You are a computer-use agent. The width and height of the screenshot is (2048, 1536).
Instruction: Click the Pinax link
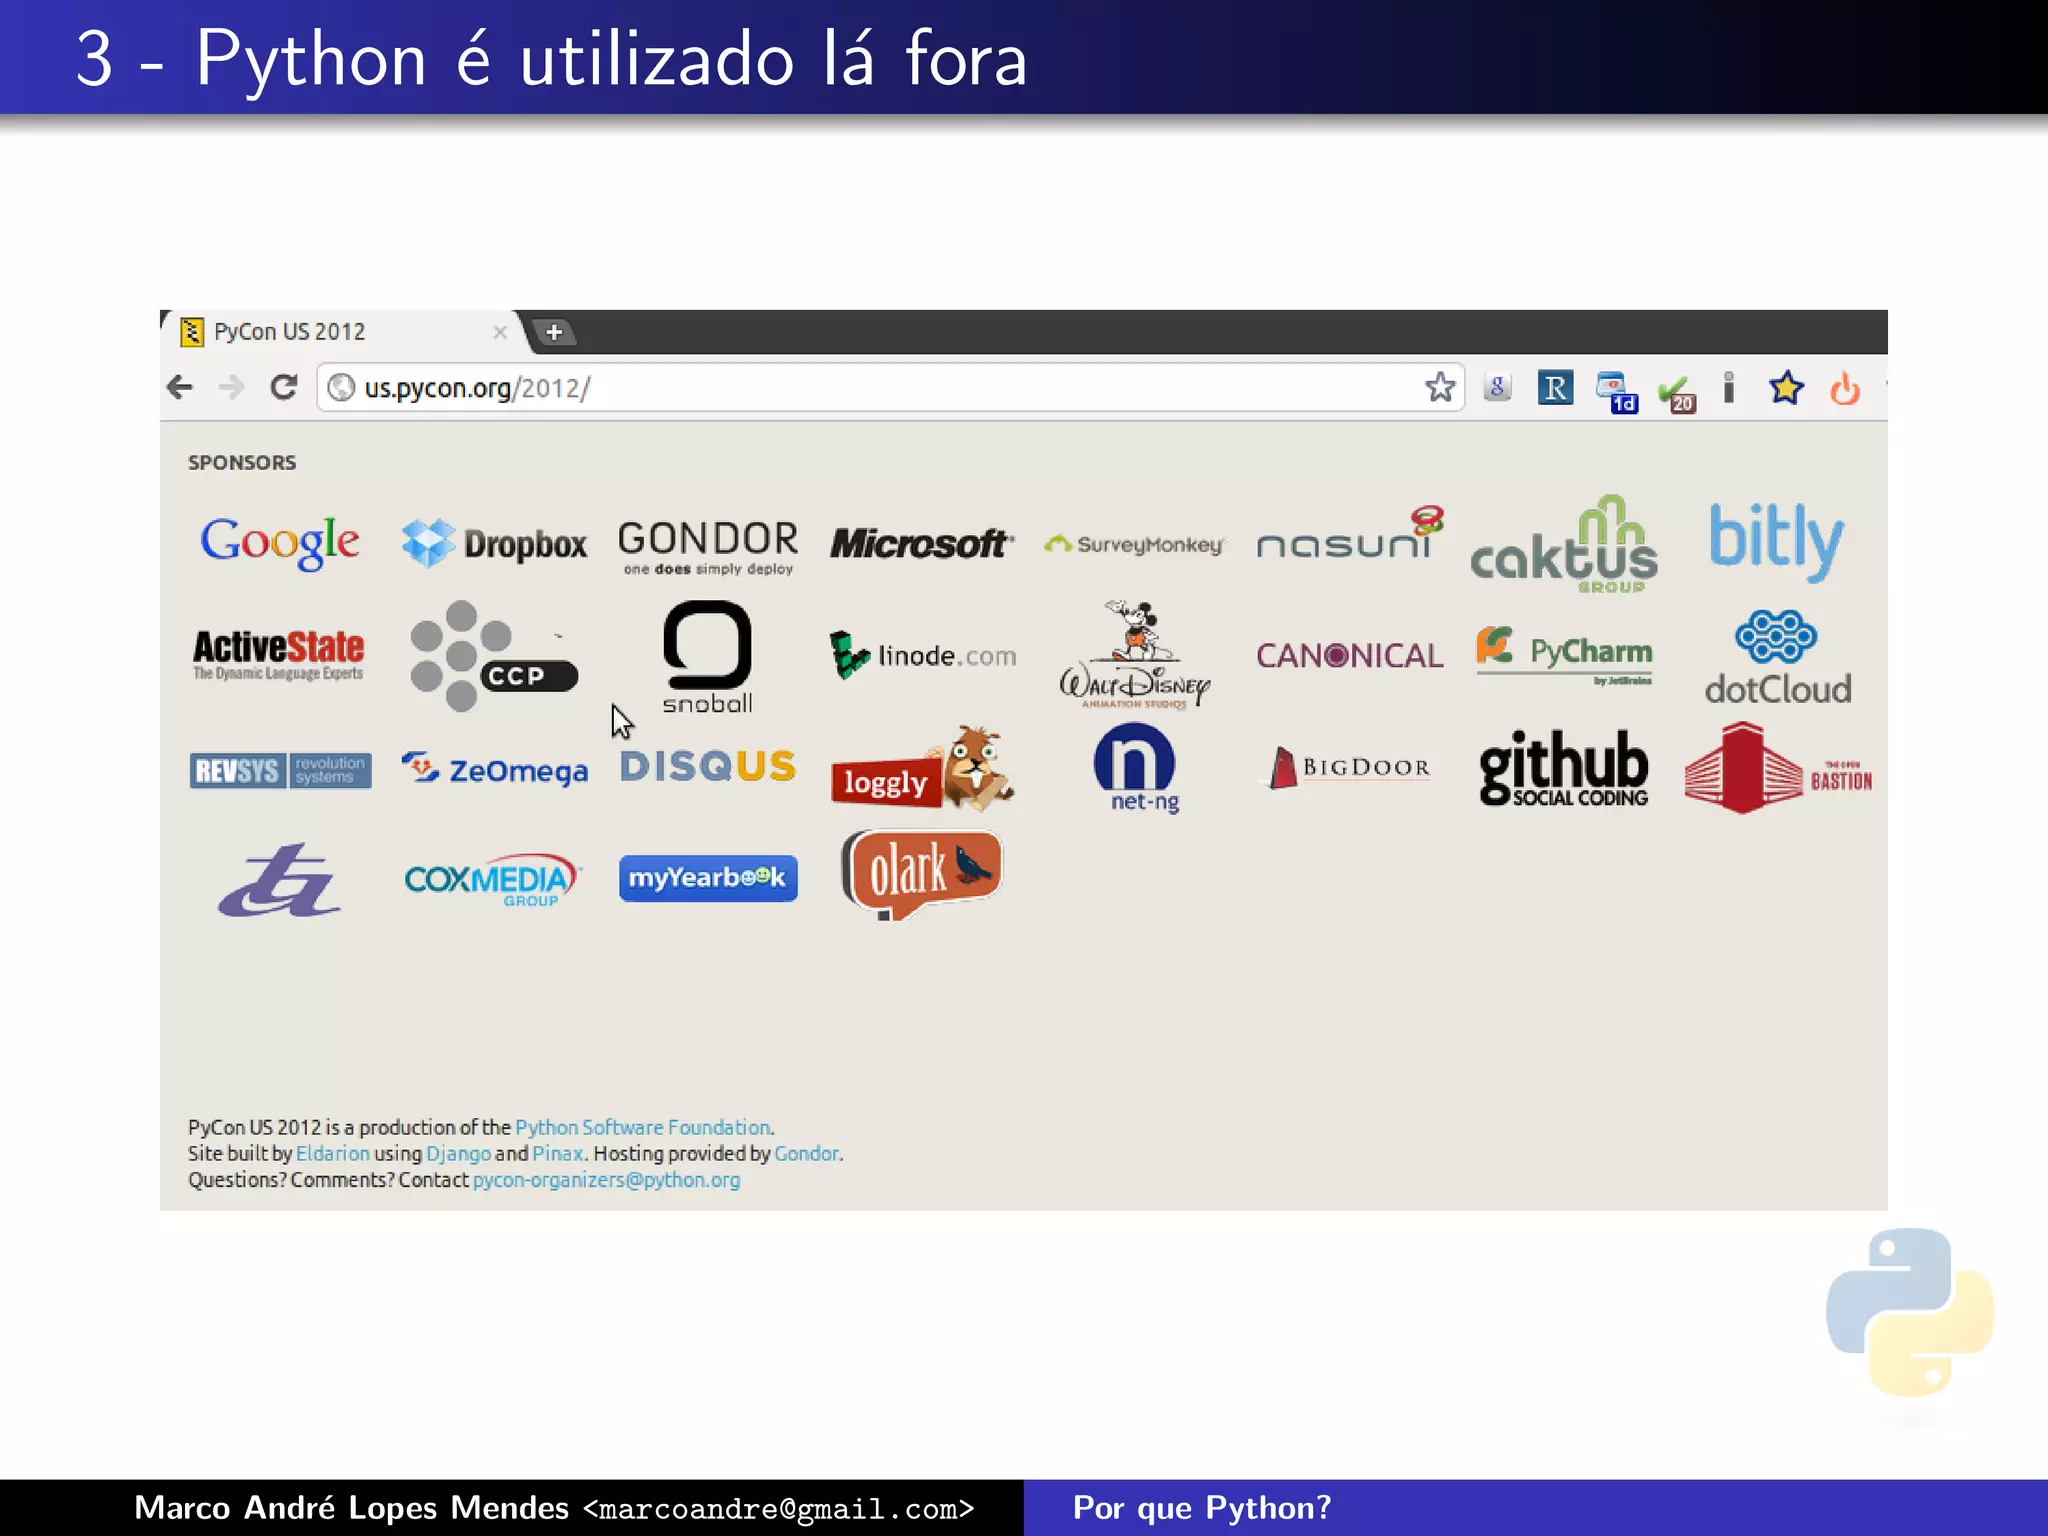click(557, 1153)
